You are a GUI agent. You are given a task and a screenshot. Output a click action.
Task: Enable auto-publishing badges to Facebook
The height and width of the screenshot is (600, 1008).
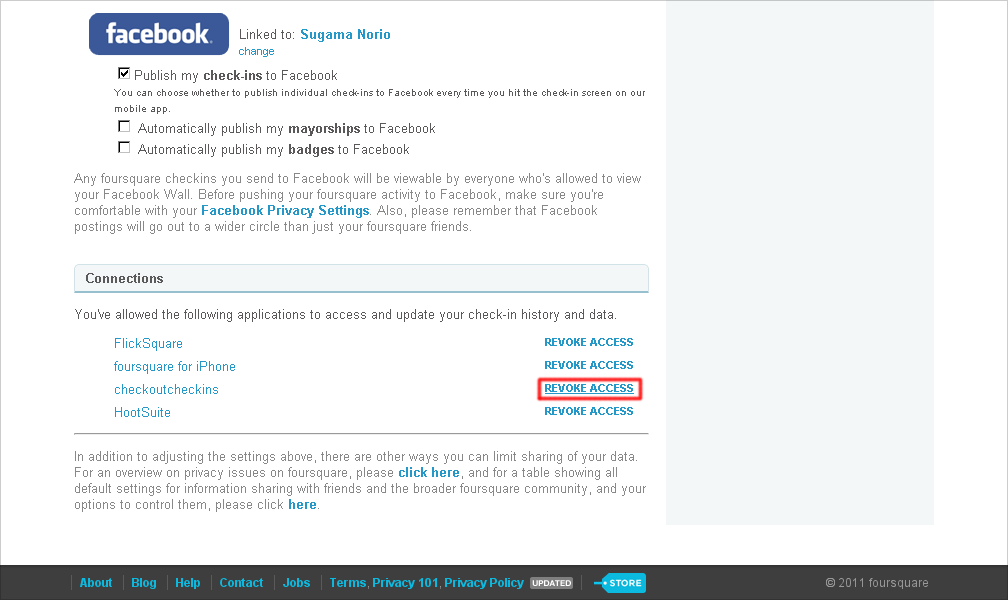(x=124, y=148)
